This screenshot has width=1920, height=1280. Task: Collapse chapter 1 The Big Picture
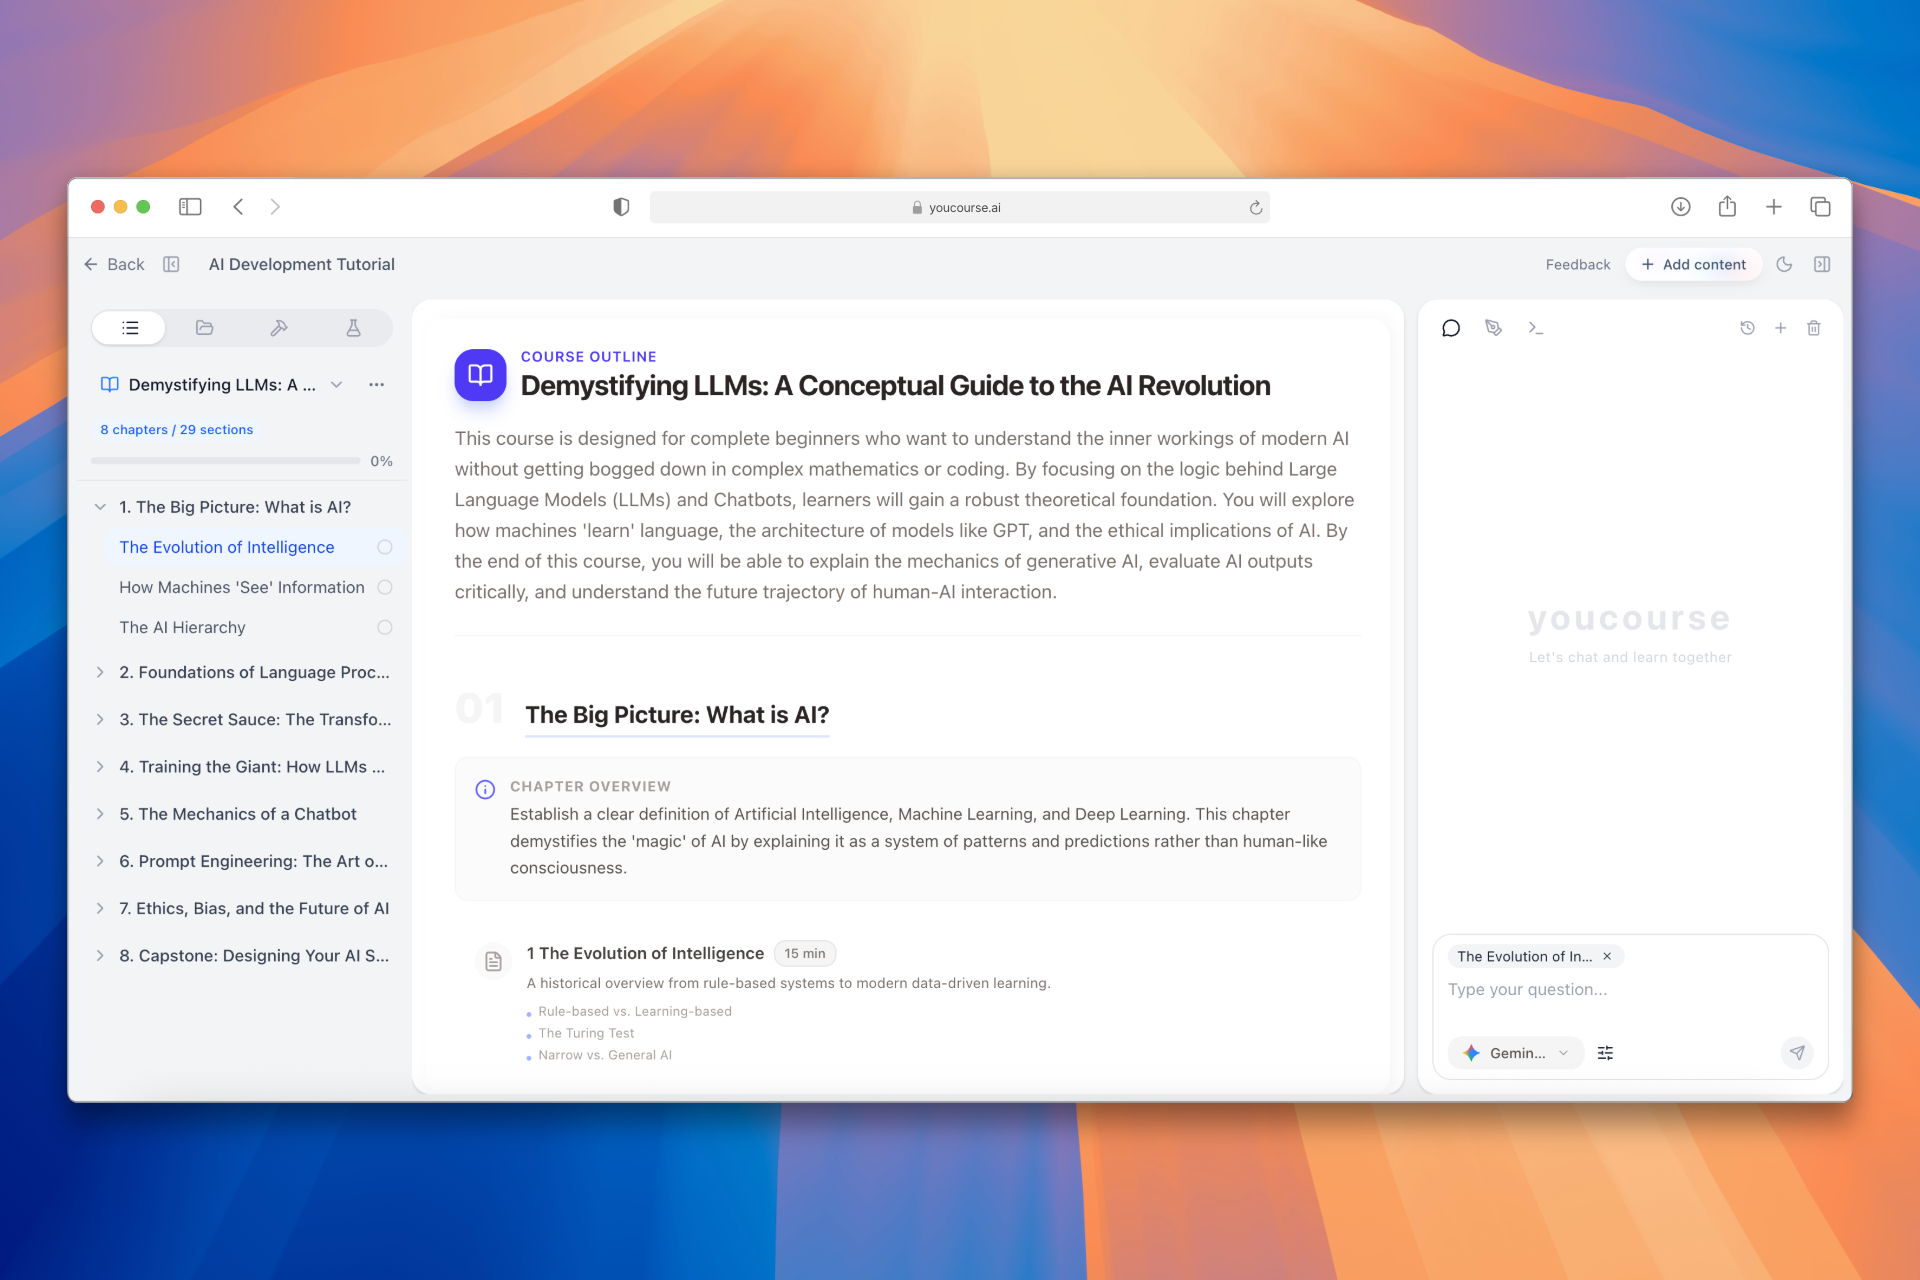click(x=100, y=507)
